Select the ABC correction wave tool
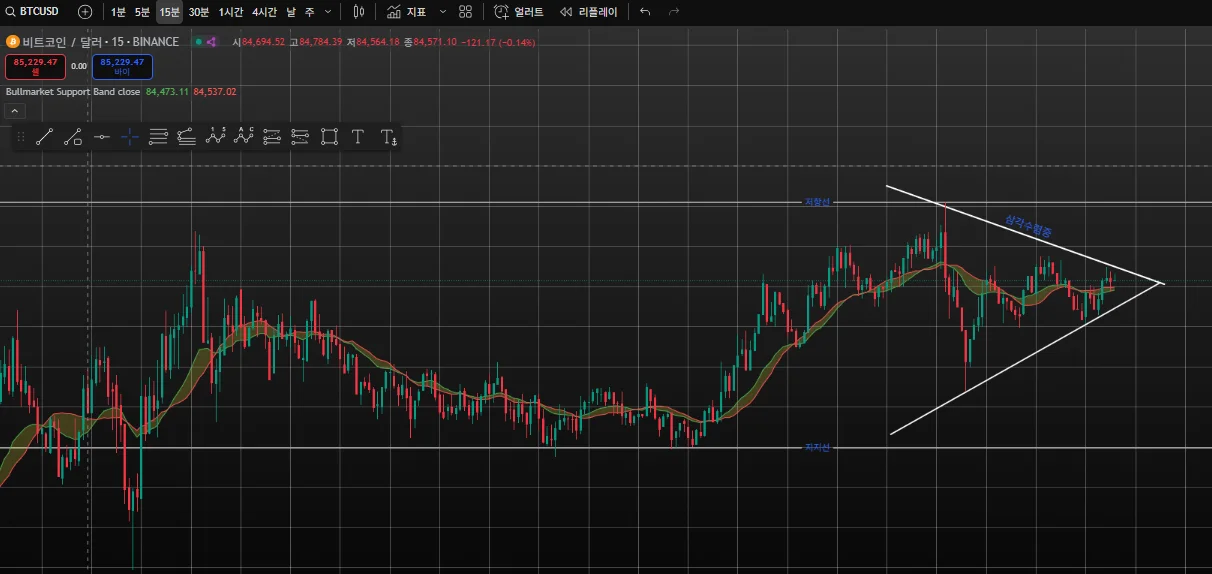Screen dimensions: 1212x574 click(244, 137)
